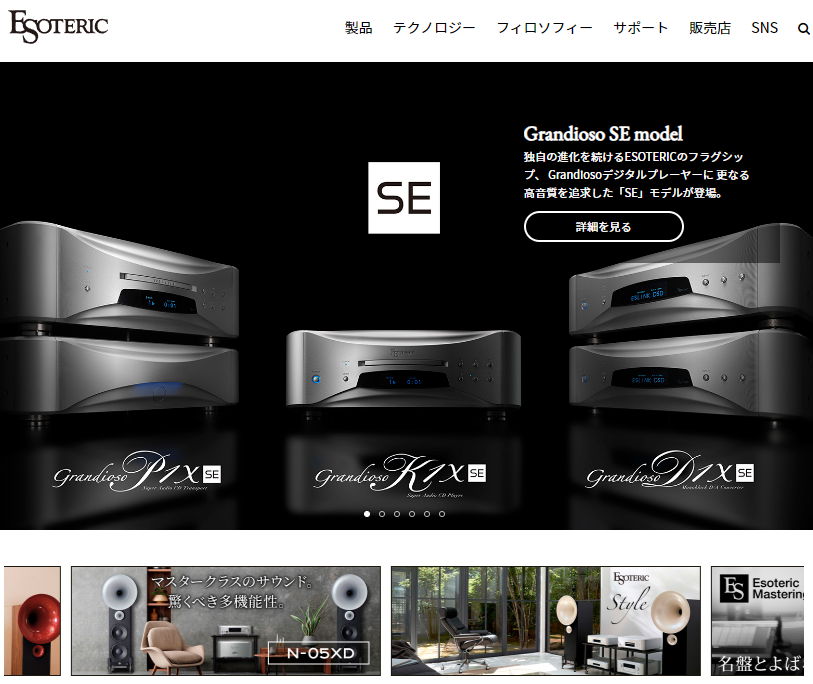Select the last carousel slide dot
This screenshot has height=684, width=813.
pyautogui.click(x=442, y=514)
